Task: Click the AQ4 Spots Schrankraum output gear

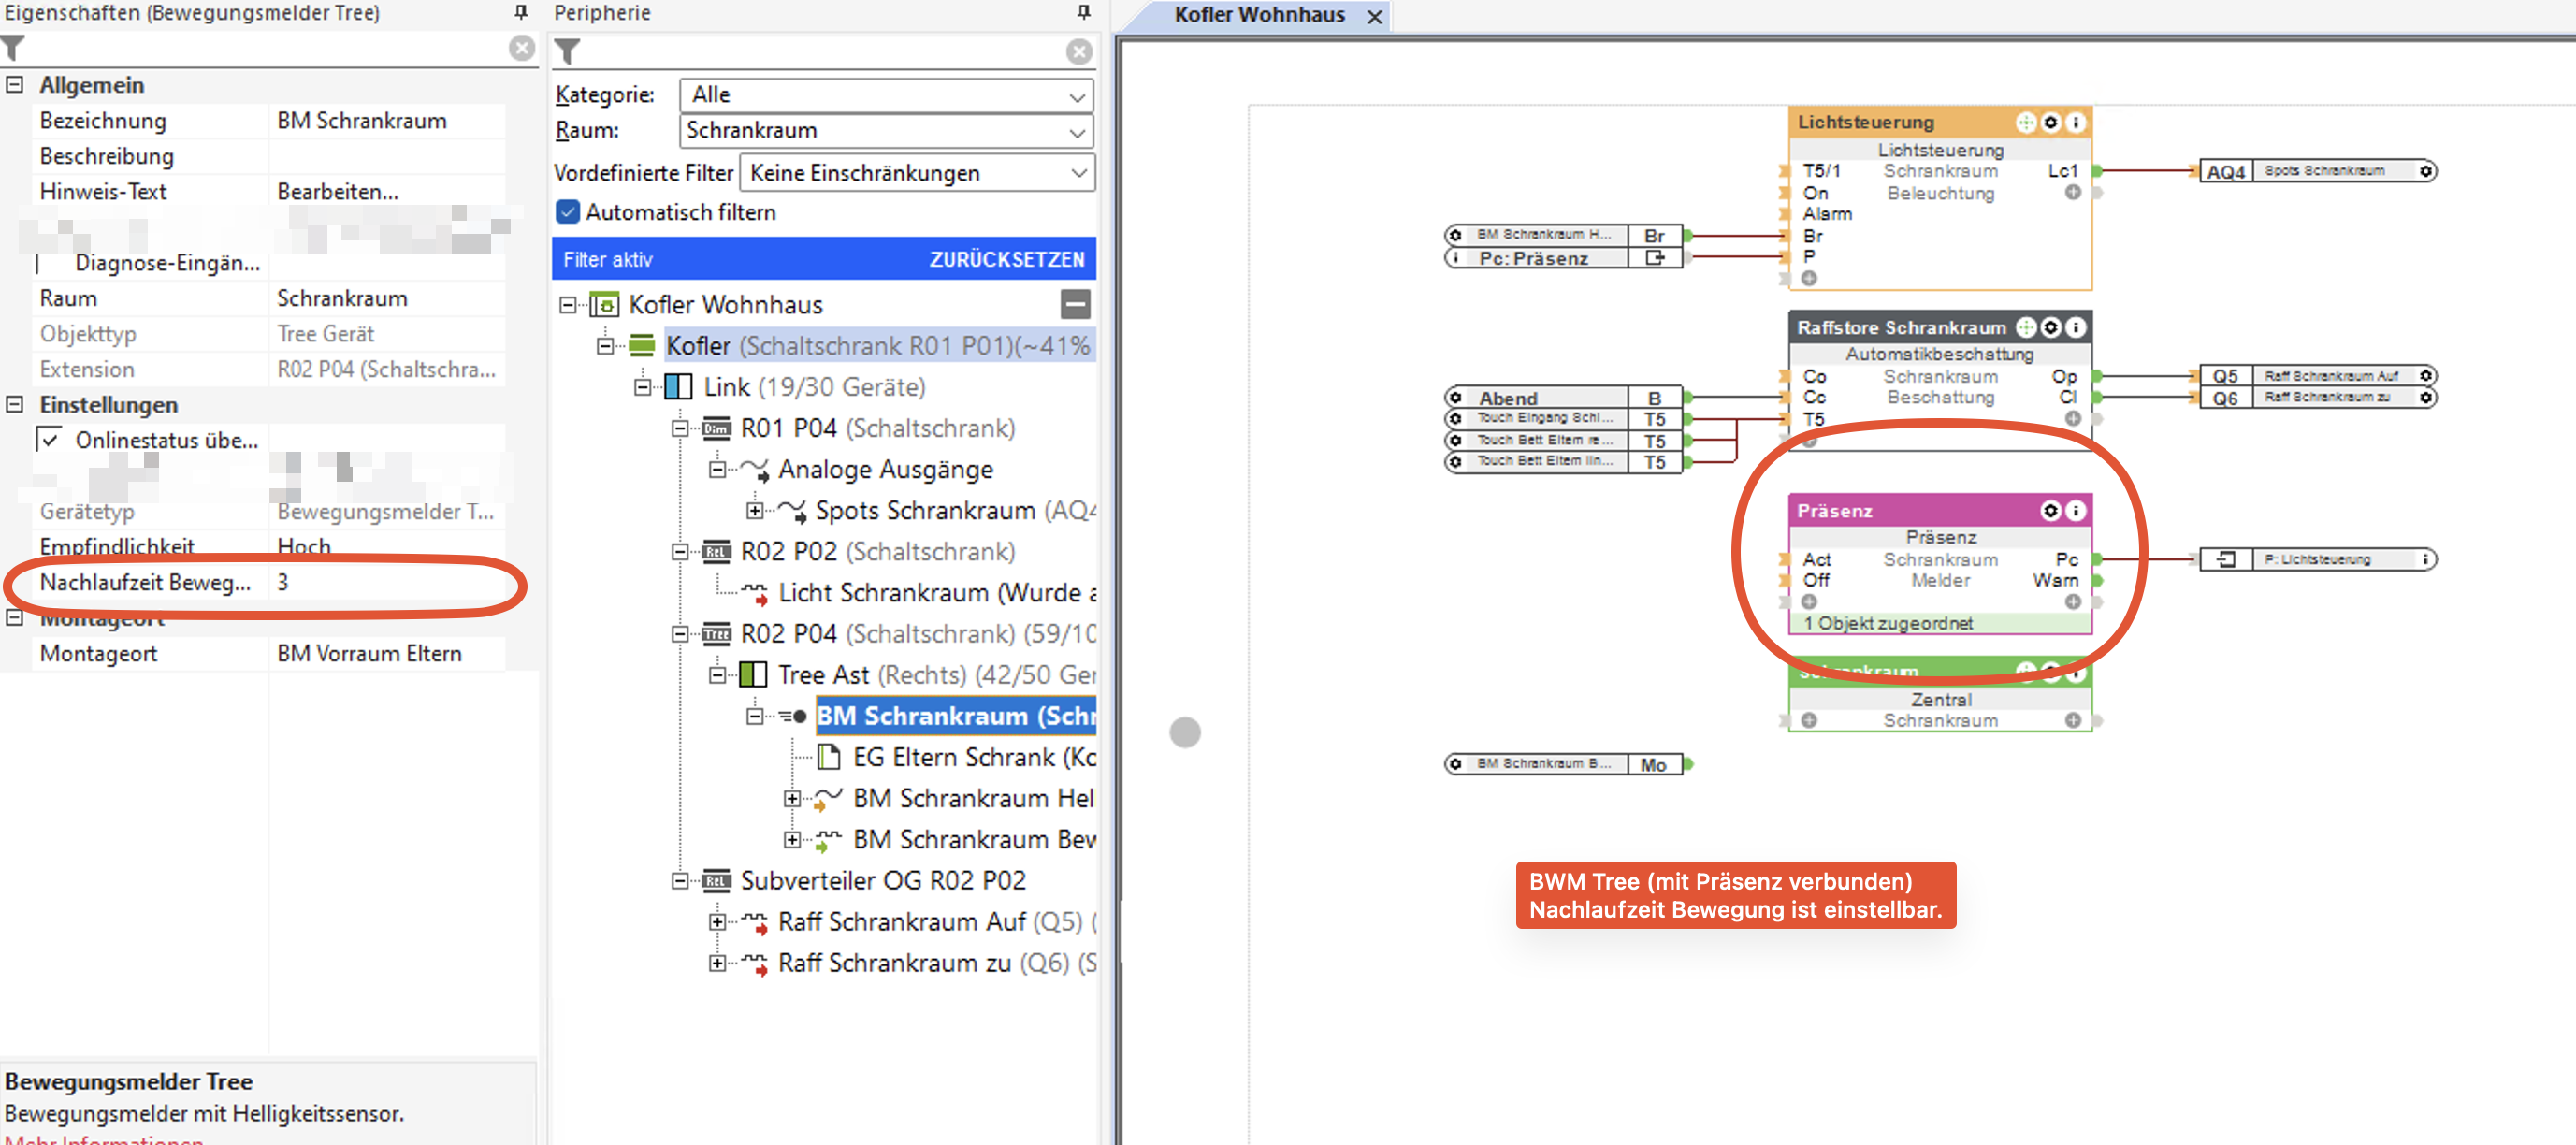Action: click(2425, 171)
